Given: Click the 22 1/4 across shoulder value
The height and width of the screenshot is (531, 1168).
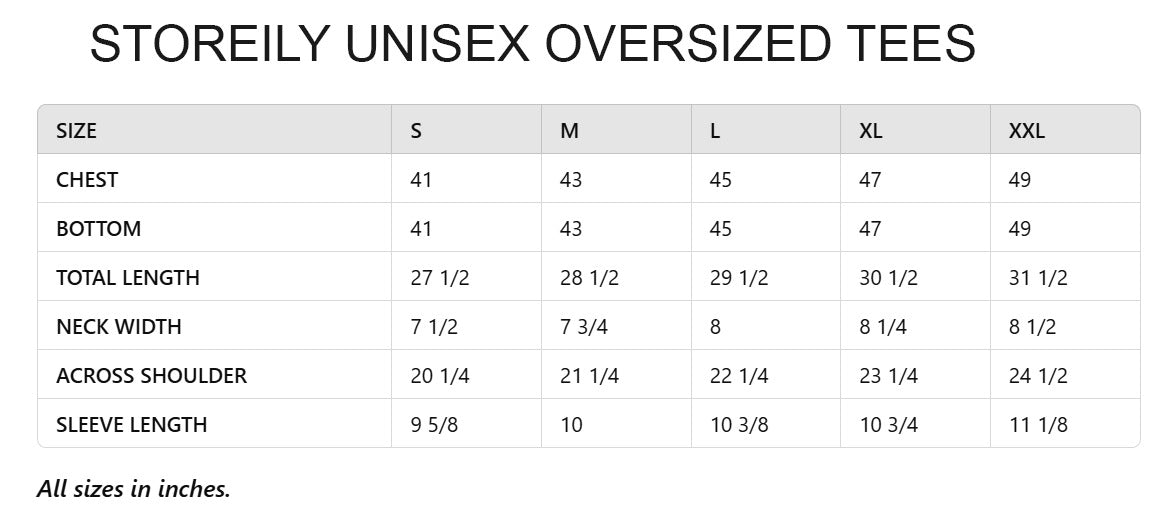Looking at the screenshot, I should pyautogui.click(x=739, y=376).
